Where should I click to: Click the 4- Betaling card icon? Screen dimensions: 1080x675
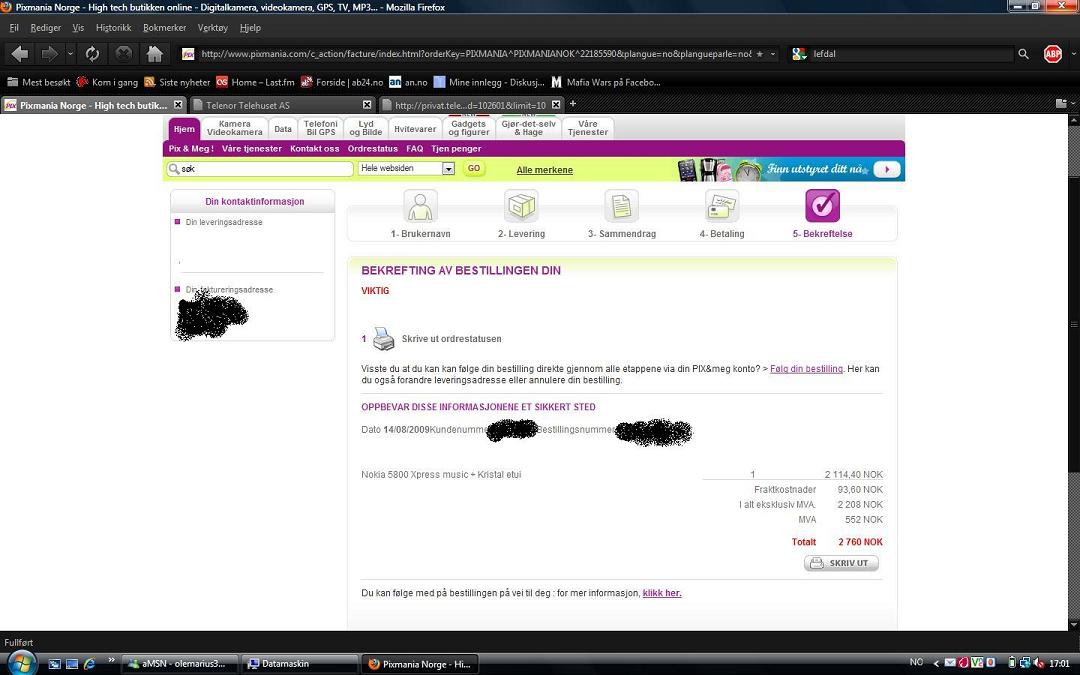722,206
